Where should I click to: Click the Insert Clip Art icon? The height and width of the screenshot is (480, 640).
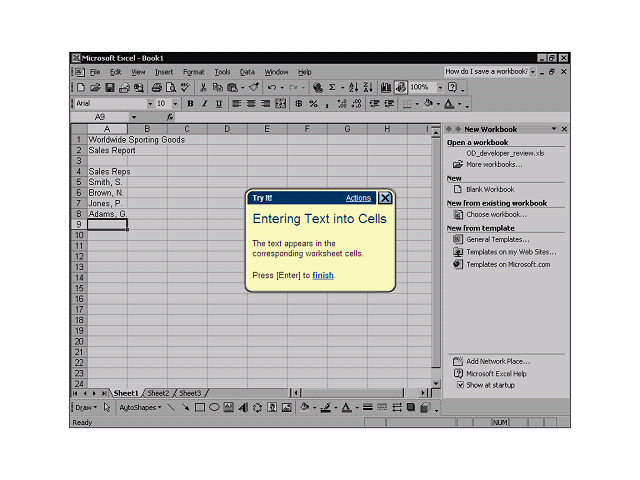pos(272,407)
